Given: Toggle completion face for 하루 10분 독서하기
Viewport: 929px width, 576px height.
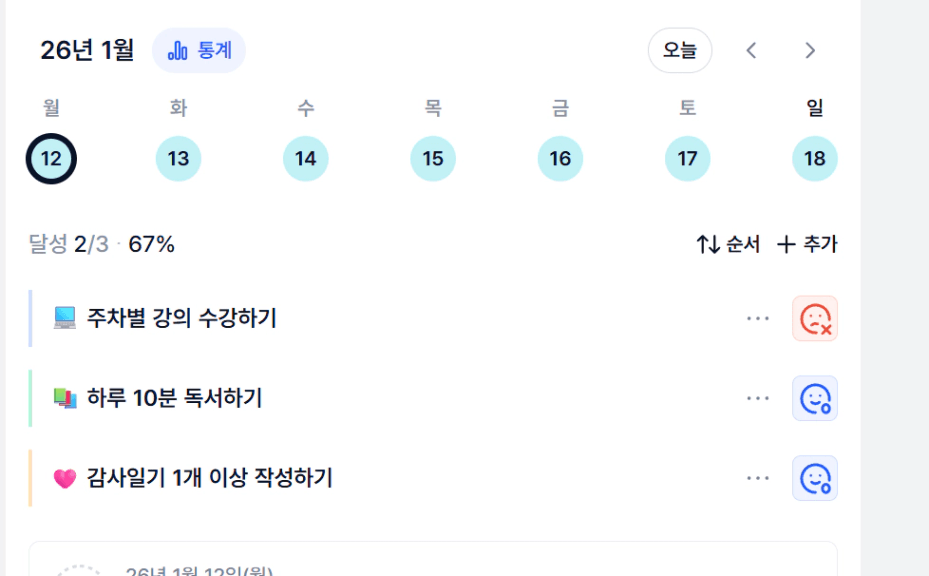Looking at the screenshot, I should pyautogui.click(x=815, y=398).
